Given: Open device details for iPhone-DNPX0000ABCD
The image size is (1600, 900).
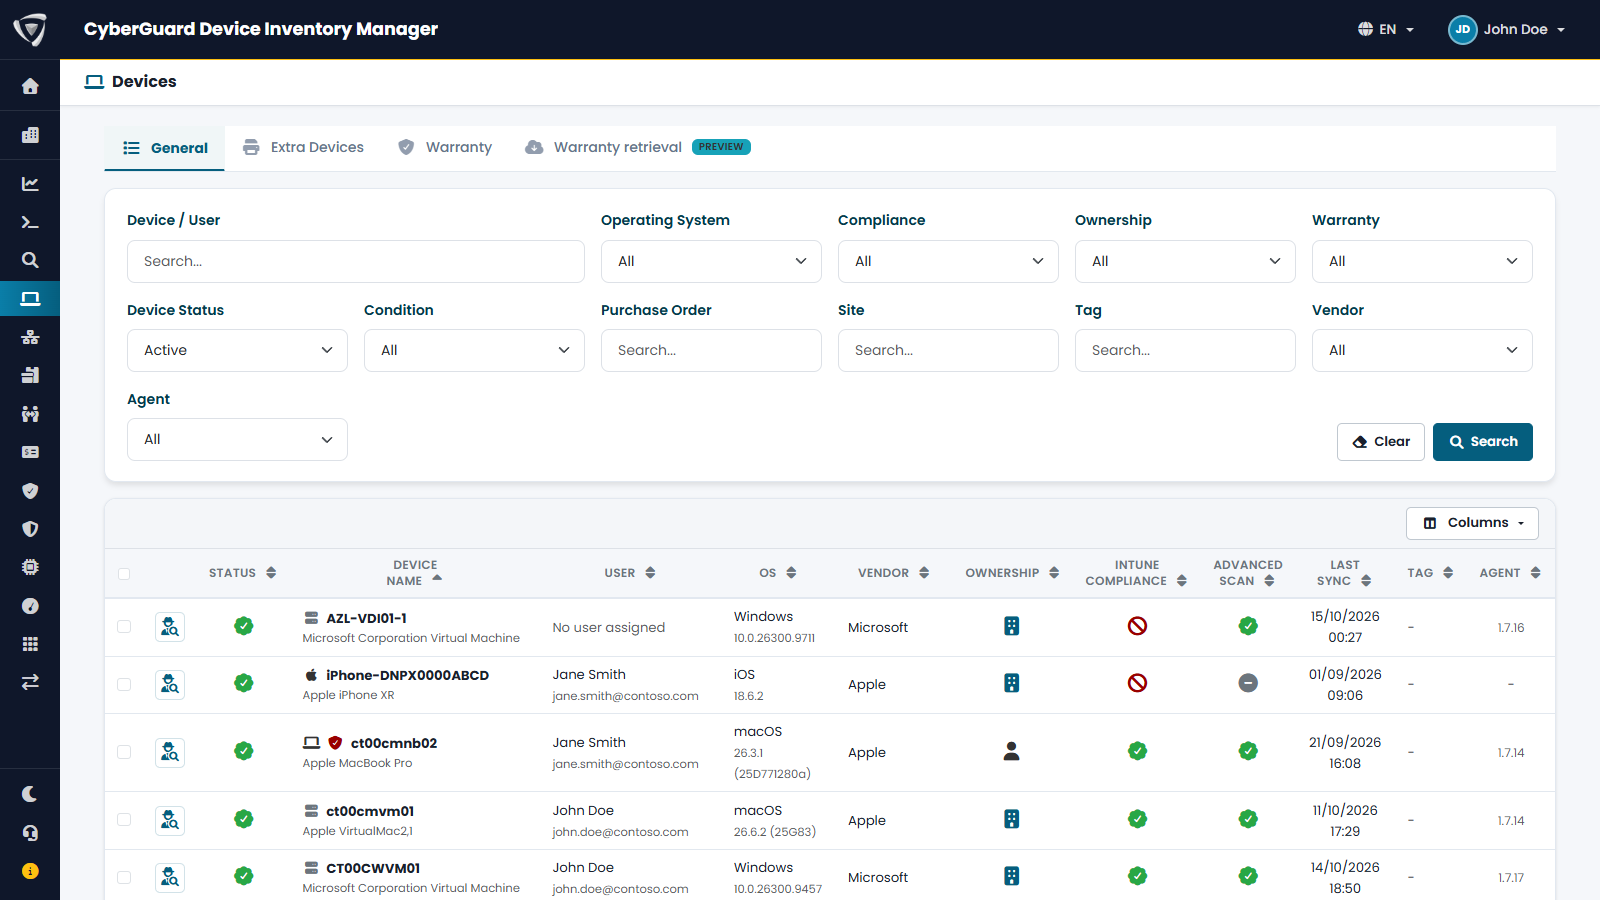Looking at the screenshot, I should pos(170,684).
